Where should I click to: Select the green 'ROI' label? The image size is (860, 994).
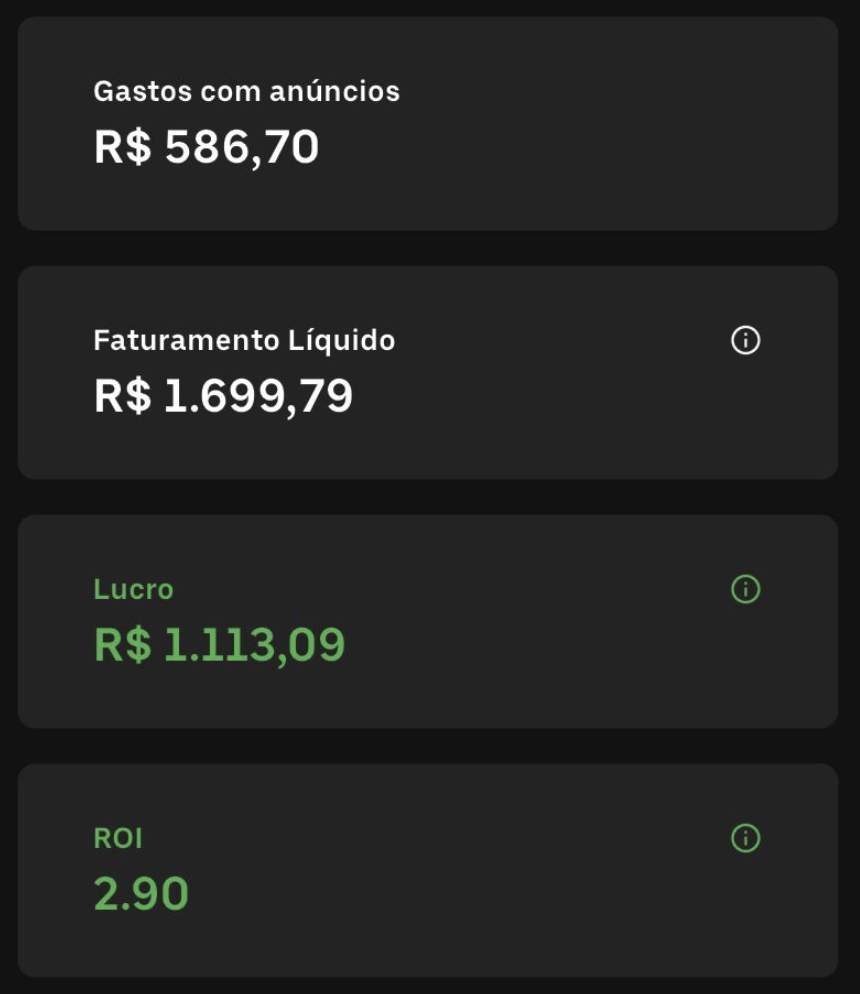tap(118, 838)
